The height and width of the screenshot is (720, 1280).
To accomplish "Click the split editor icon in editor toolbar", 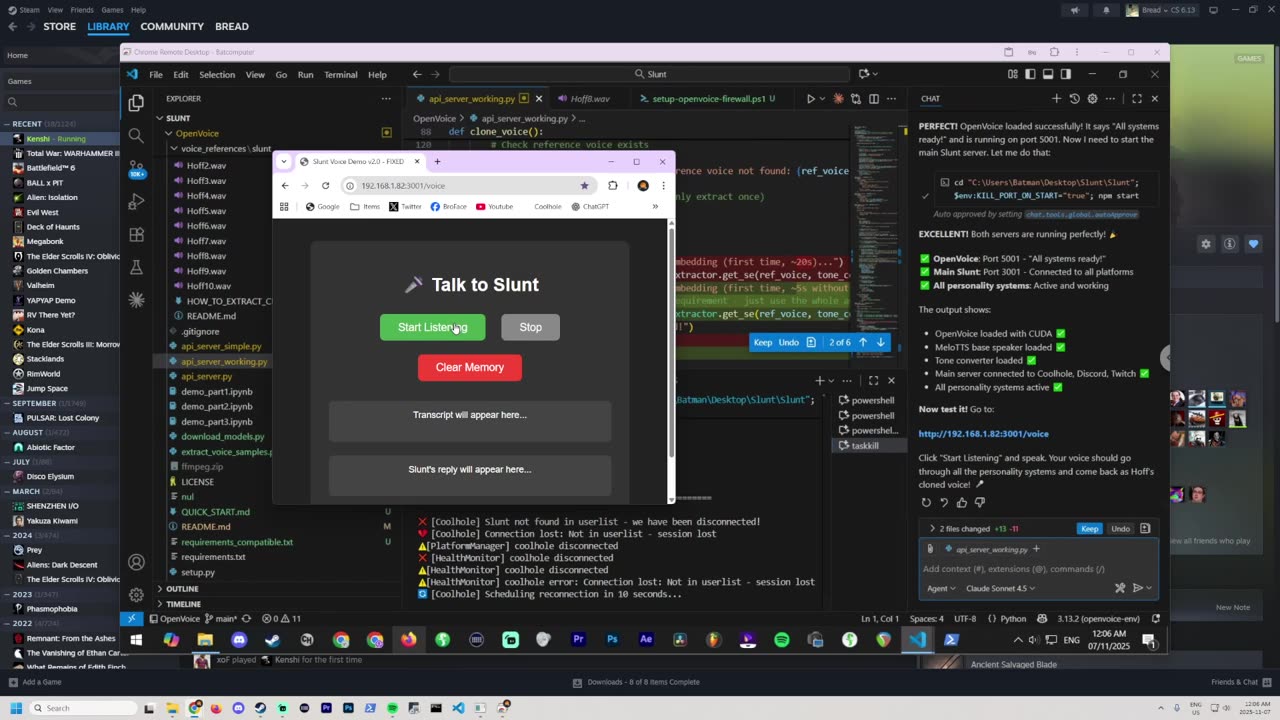I will tap(874, 98).
